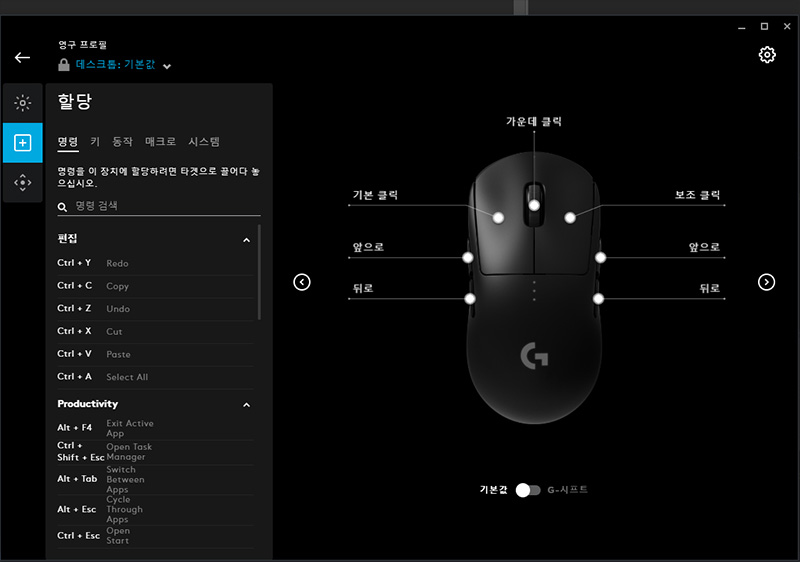The image size is (800, 562).
Task: Click the 기본 클릭 label
Action: click(x=375, y=195)
